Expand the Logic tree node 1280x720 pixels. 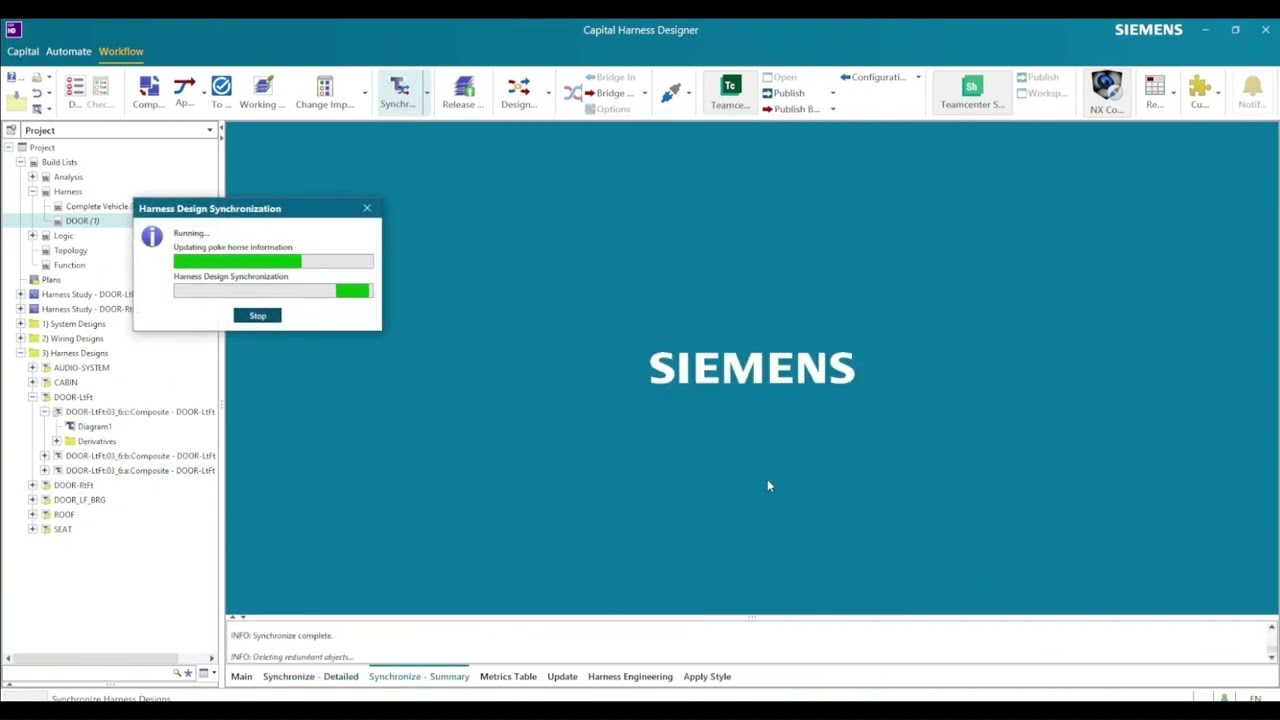click(x=32, y=236)
